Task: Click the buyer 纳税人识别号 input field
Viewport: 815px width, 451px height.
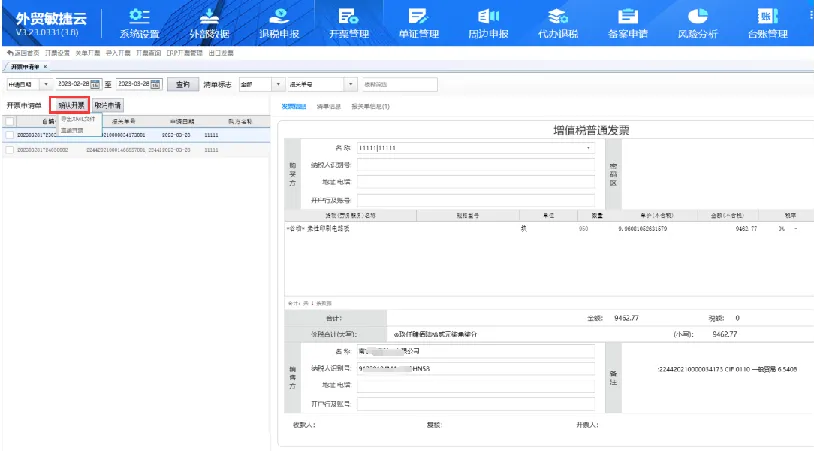Action: tap(476, 165)
